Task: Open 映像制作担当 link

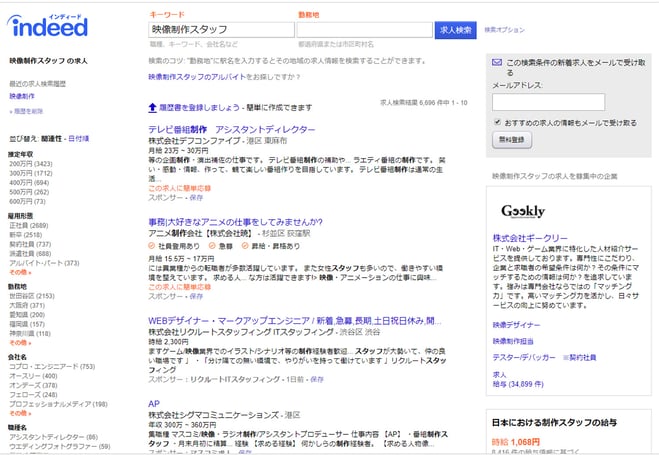Action: click(x=513, y=341)
